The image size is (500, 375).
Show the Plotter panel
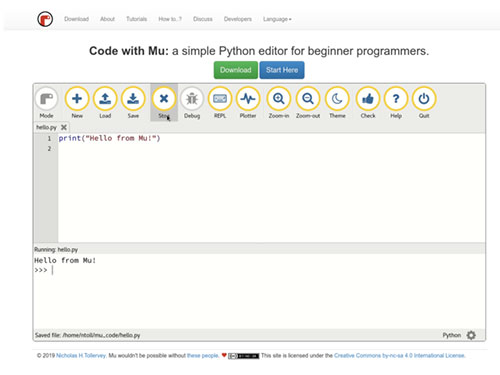pos(248,99)
